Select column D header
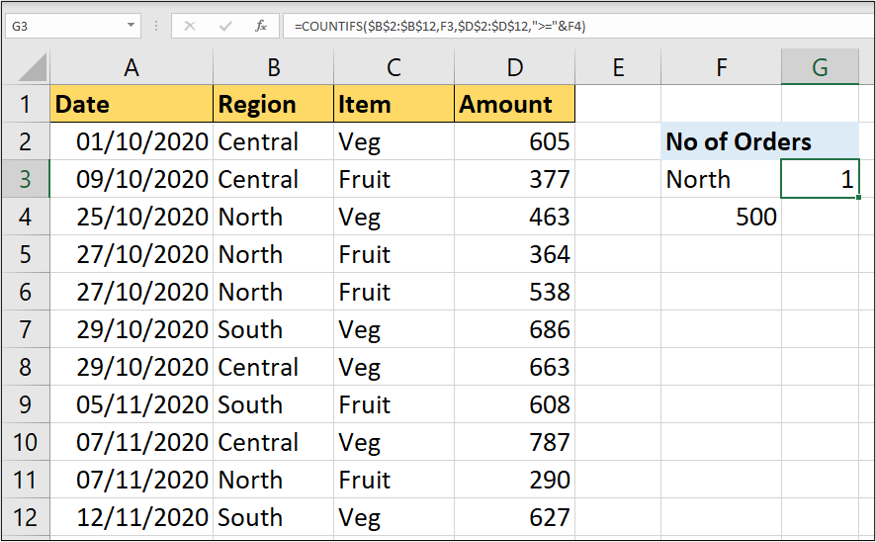Screen dimensions: 876x542 (515, 67)
